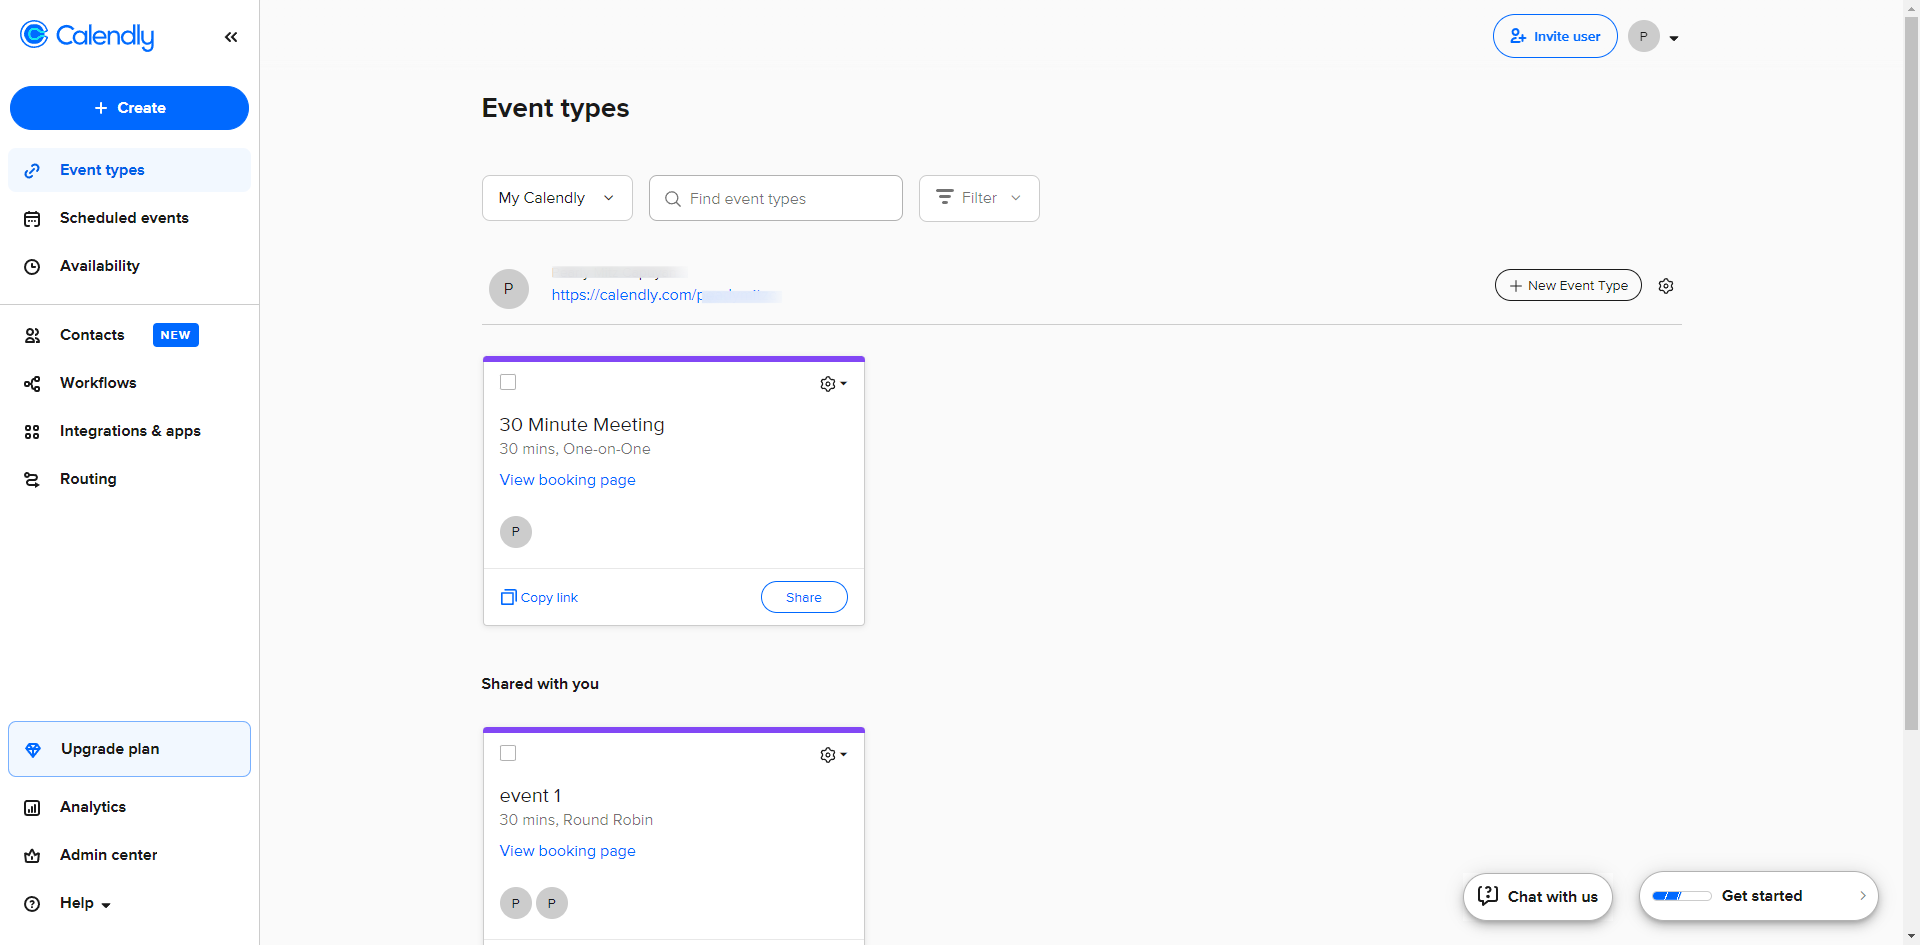Screen dimensions: 1920x945
Task: Click the Shared with you heading
Action: [x=540, y=684]
